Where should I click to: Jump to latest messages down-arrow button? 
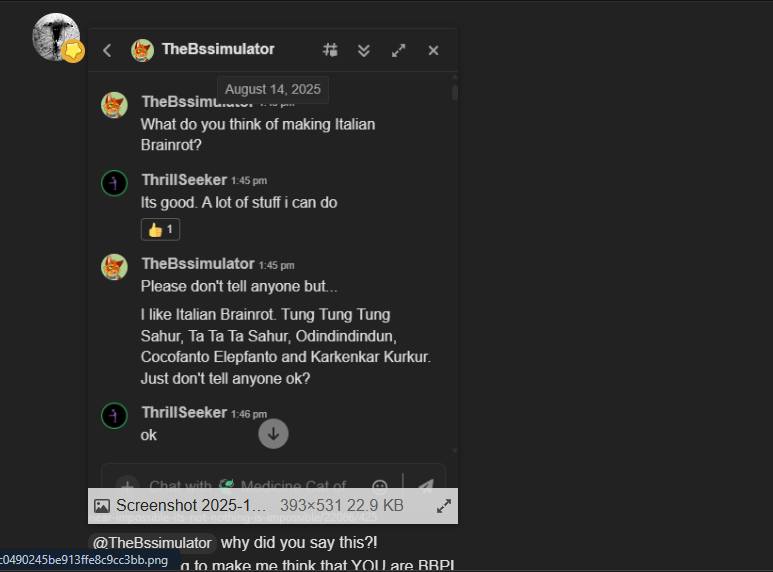[x=273, y=433]
